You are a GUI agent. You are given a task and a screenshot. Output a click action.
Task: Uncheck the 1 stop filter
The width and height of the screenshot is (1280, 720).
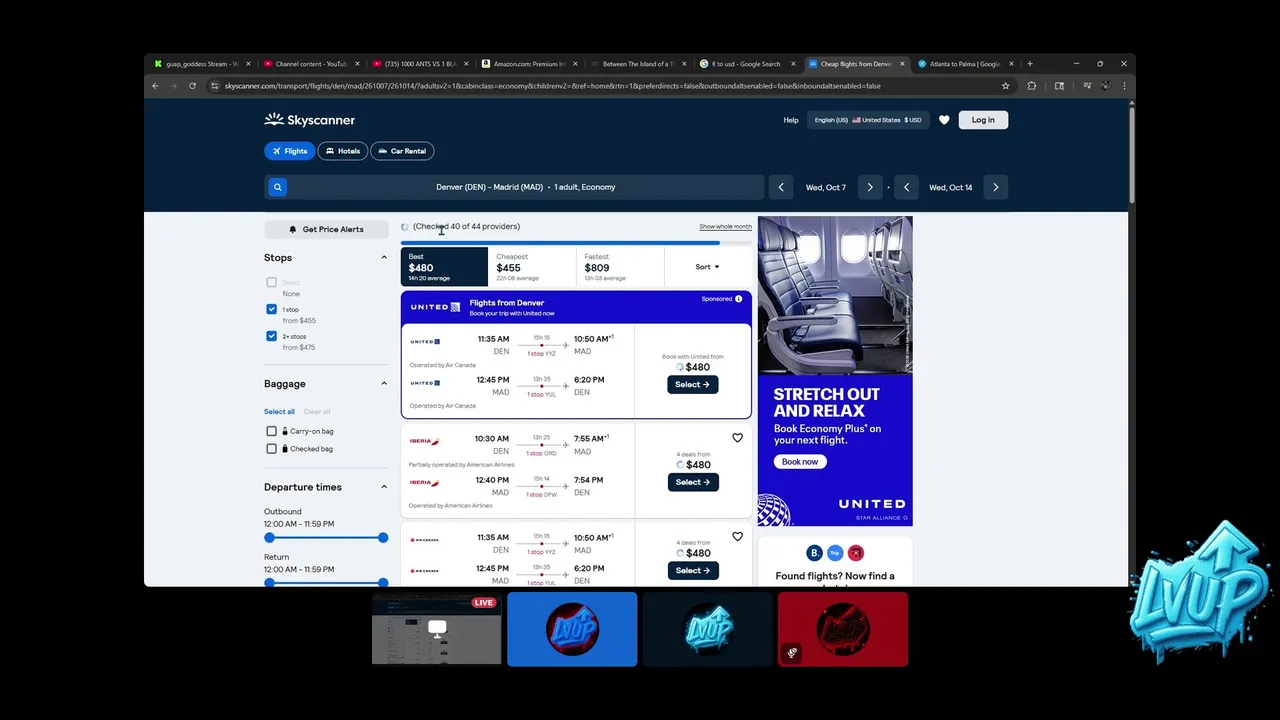coord(271,309)
